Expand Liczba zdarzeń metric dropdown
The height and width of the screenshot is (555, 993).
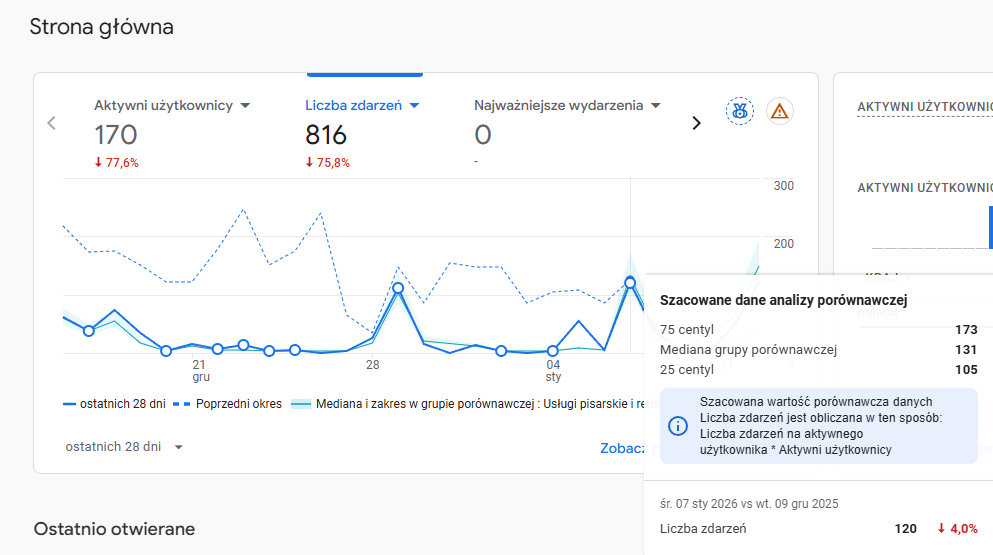(414, 106)
